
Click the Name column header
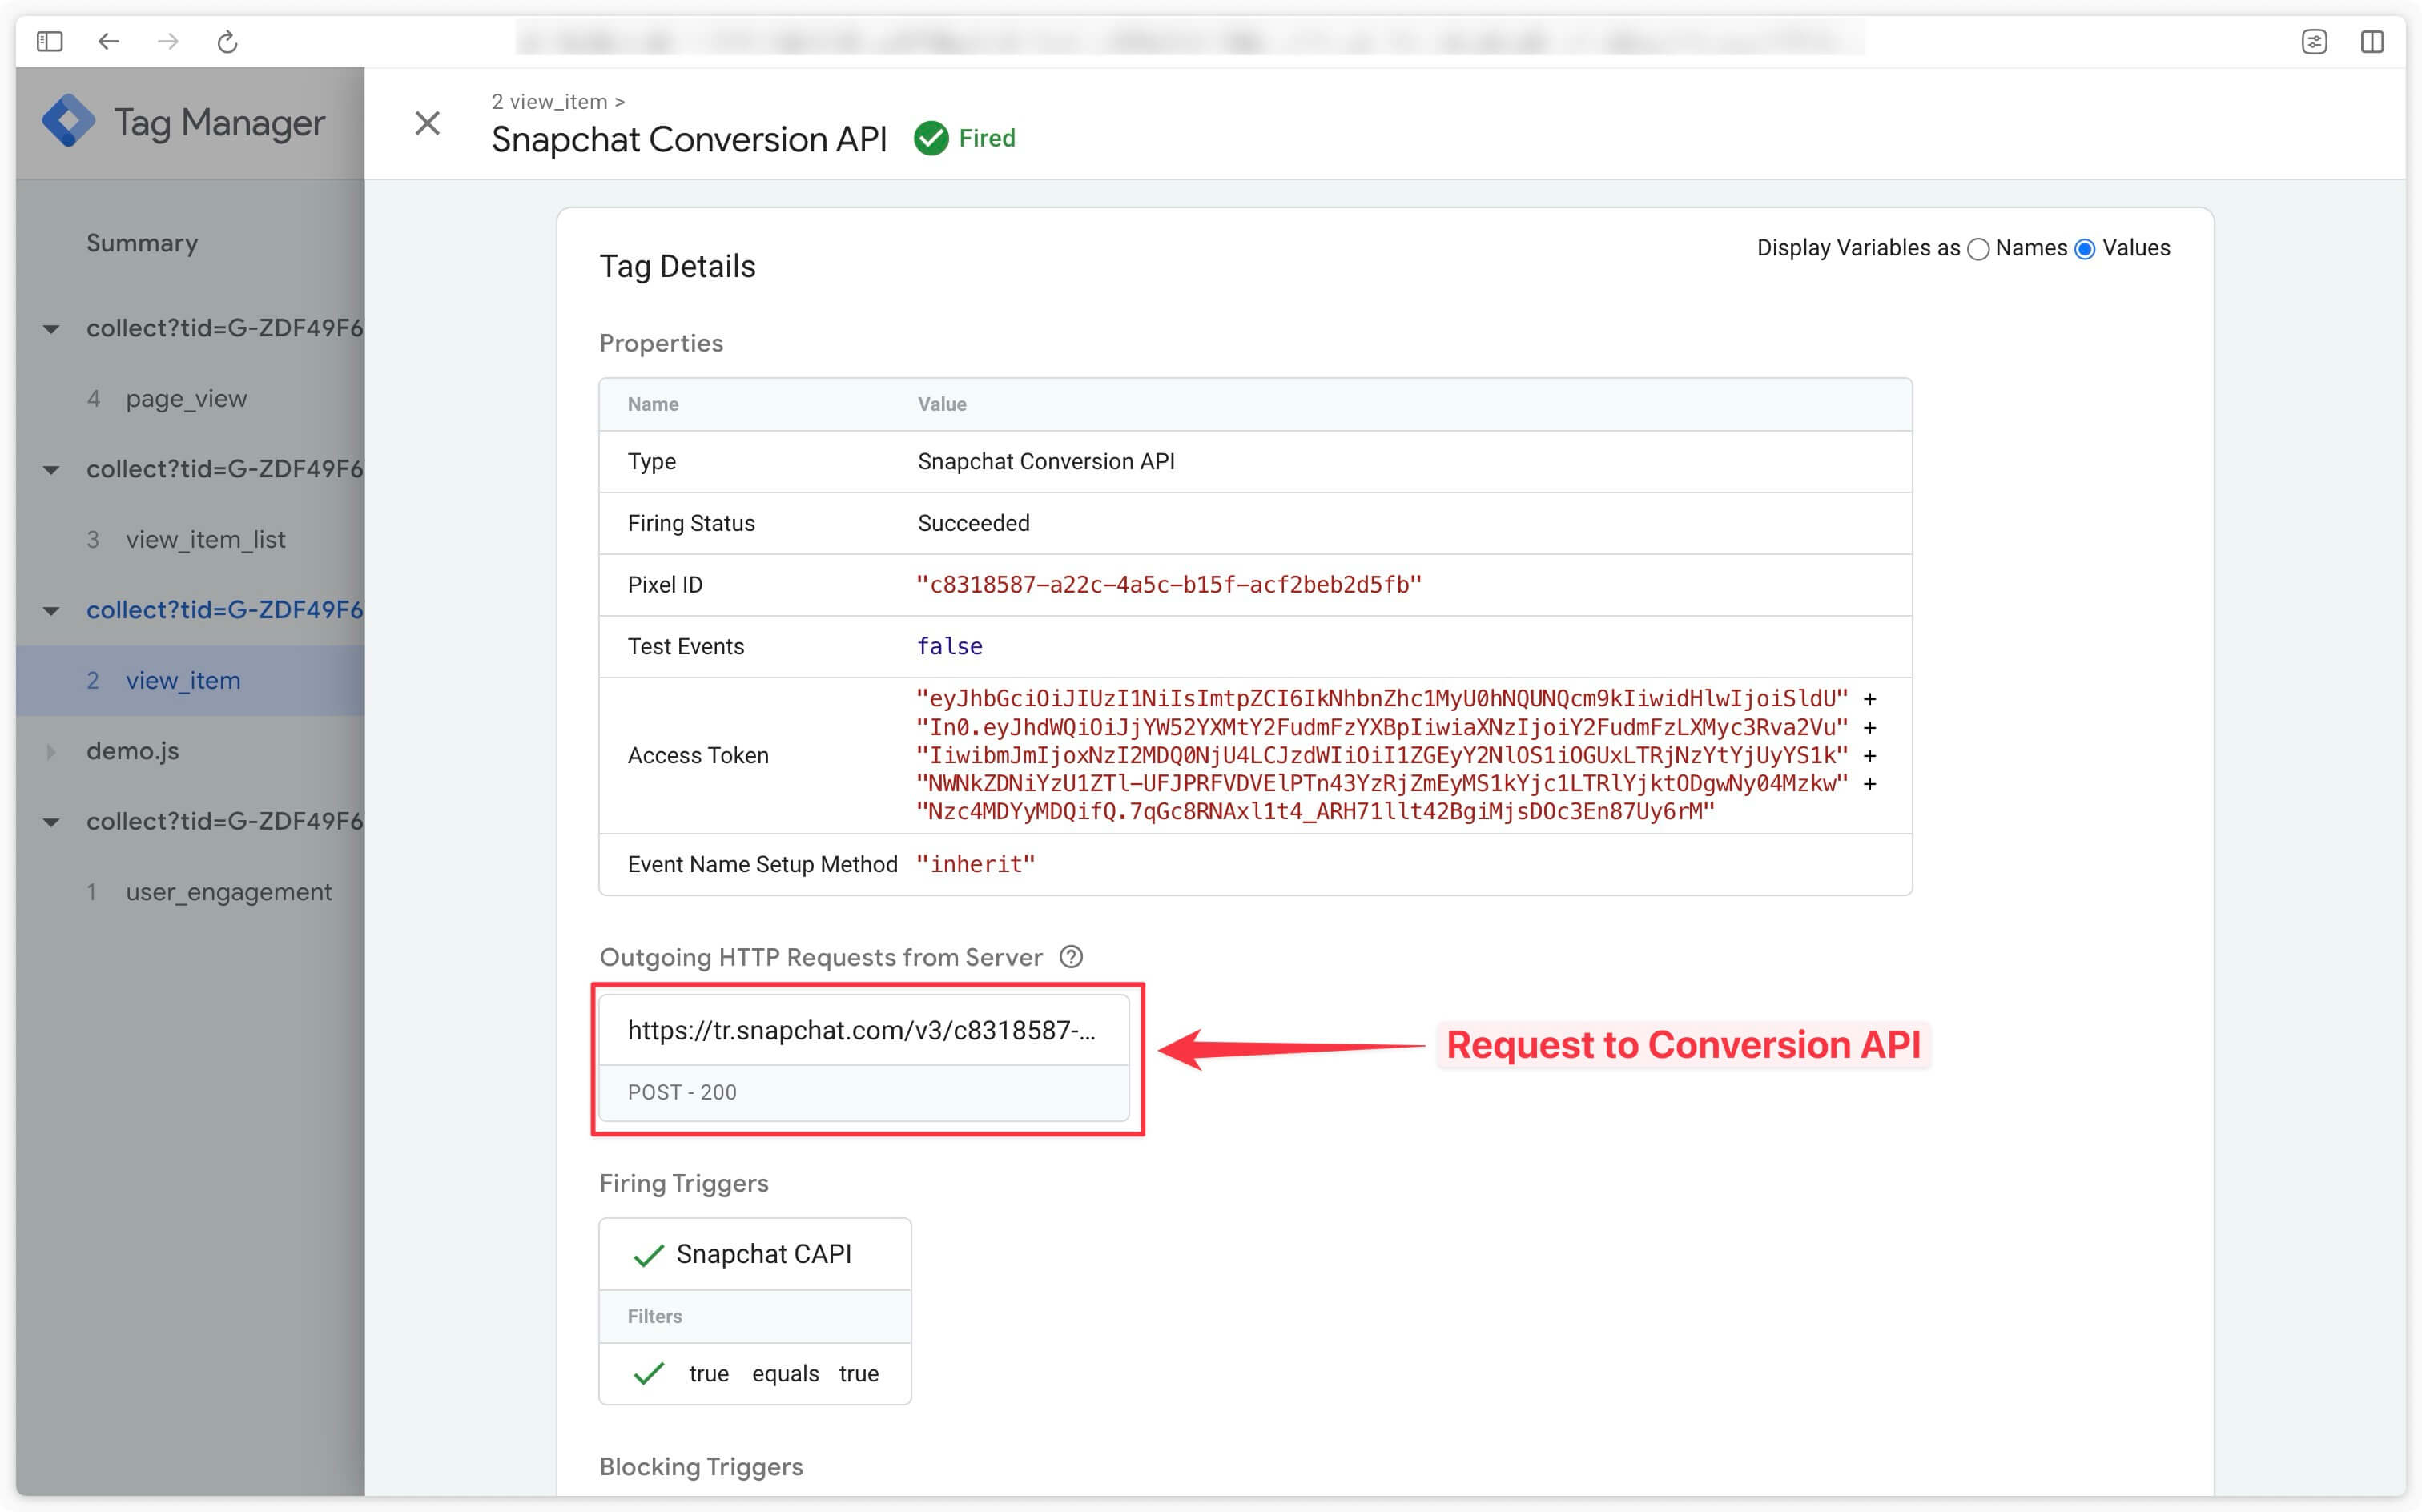653,404
